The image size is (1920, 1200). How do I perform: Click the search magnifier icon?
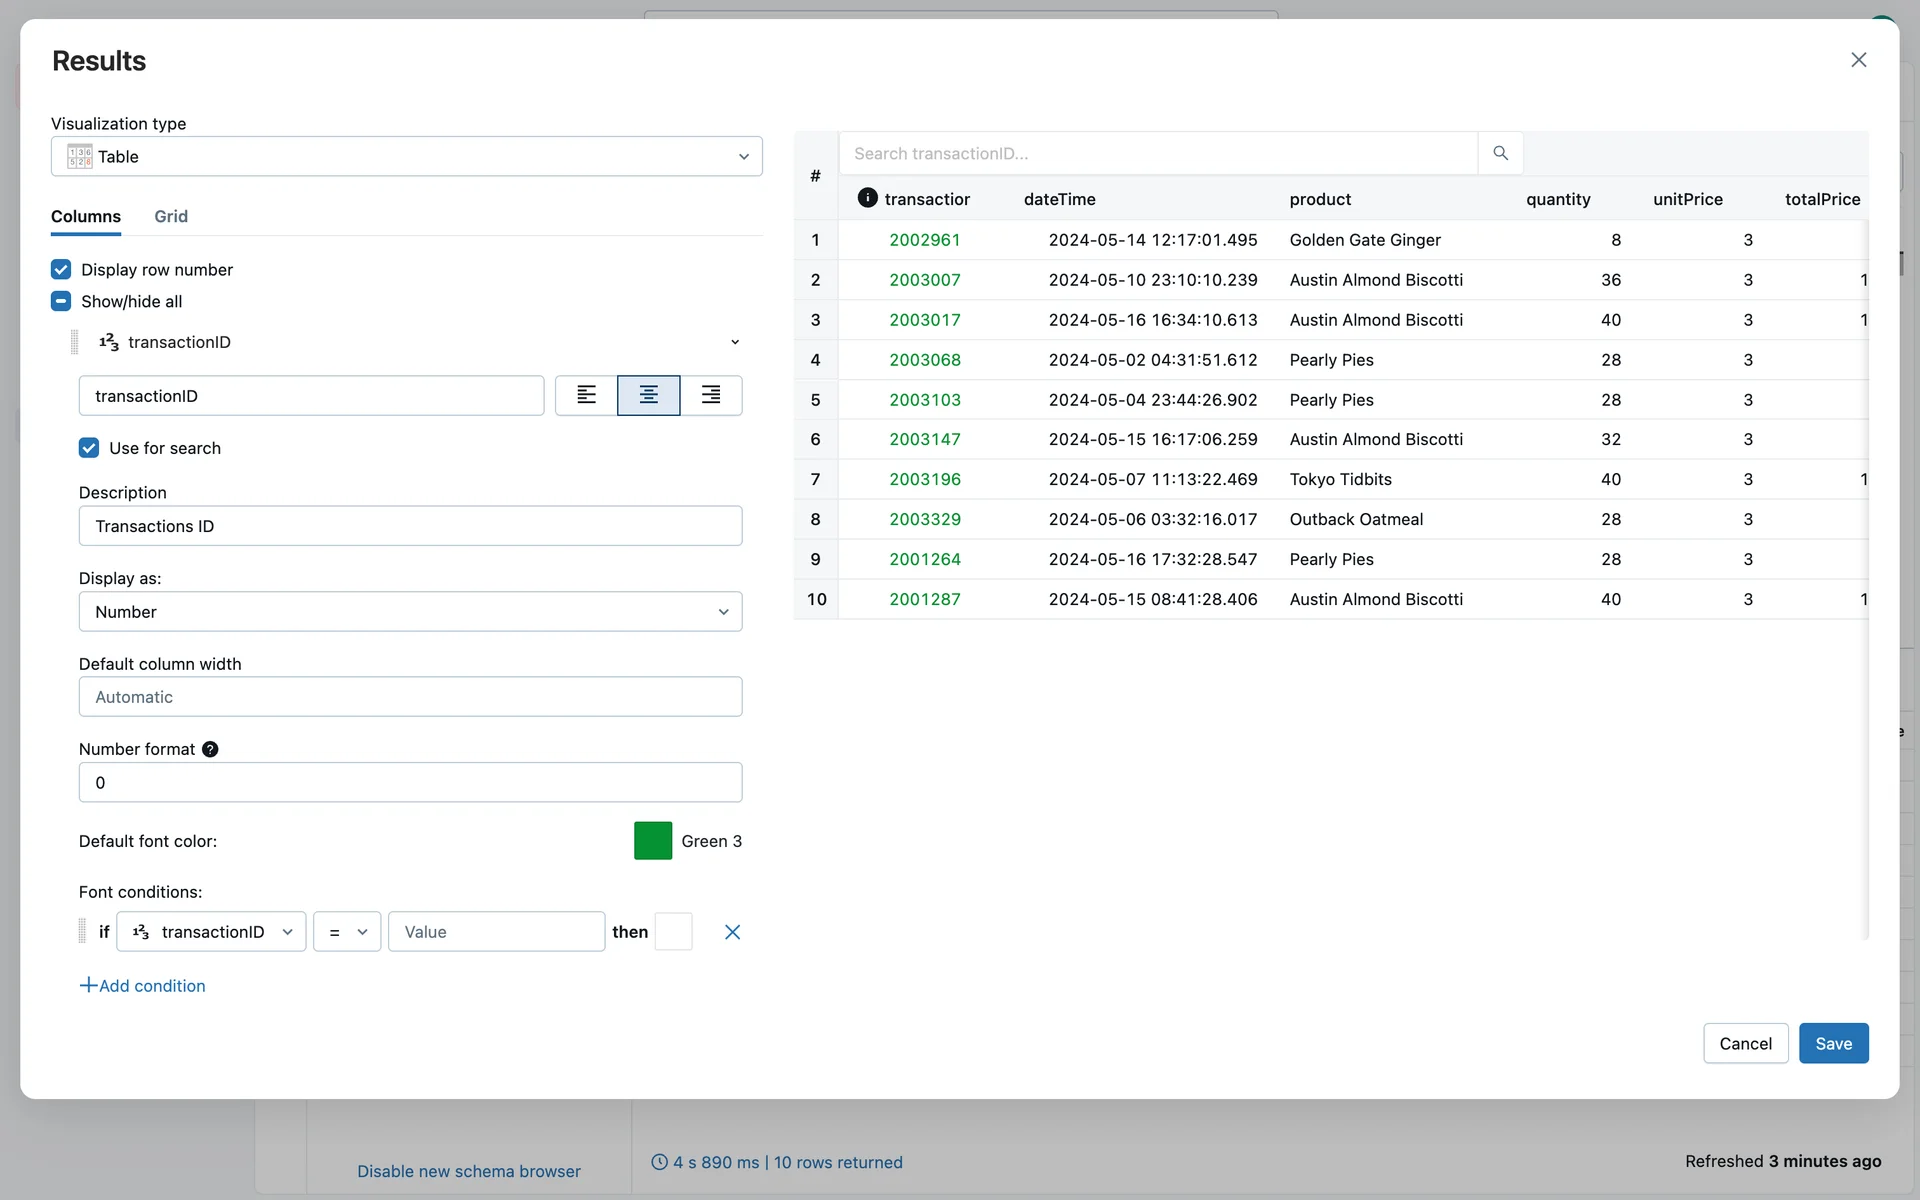(1500, 153)
